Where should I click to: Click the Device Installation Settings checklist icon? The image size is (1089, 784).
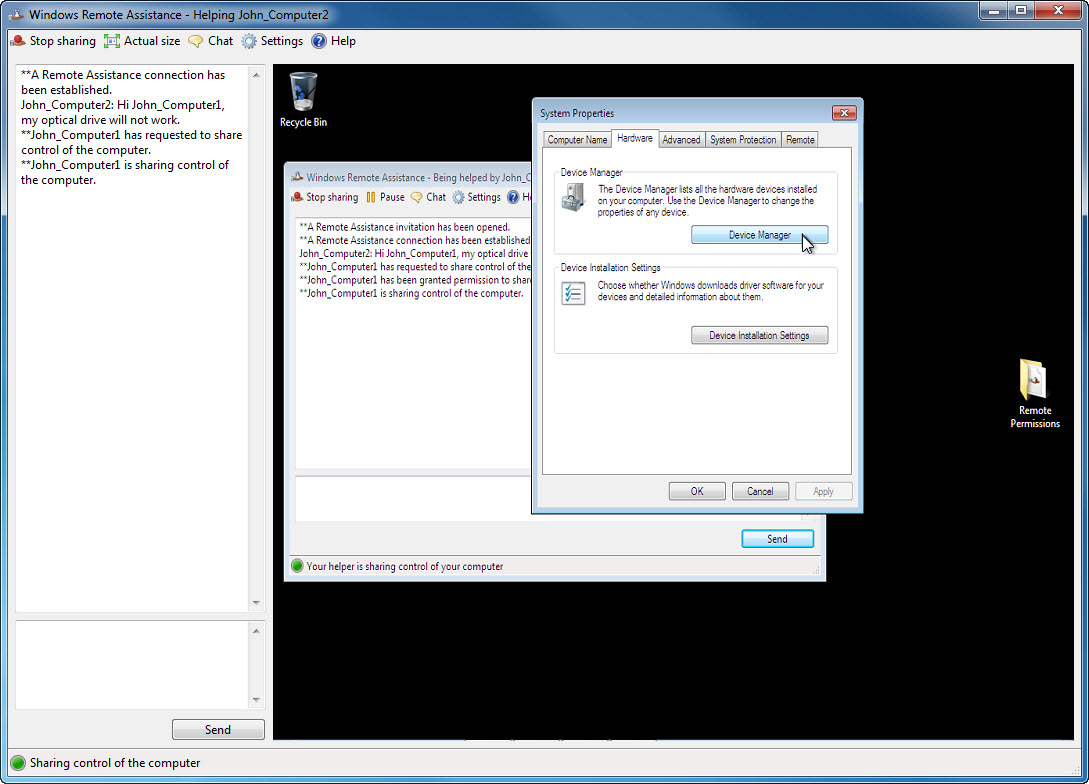pyautogui.click(x=573, y=293)
